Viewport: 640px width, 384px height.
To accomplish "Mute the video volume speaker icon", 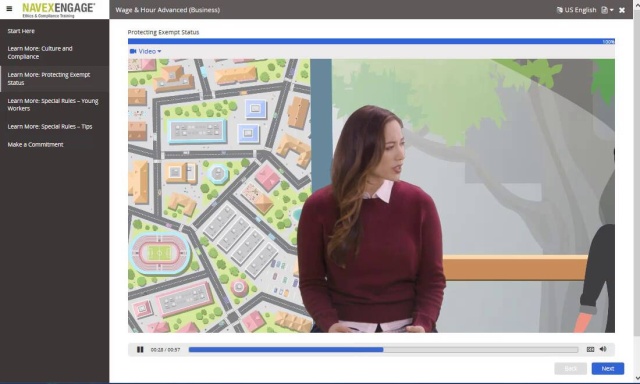I will (603, 349).
